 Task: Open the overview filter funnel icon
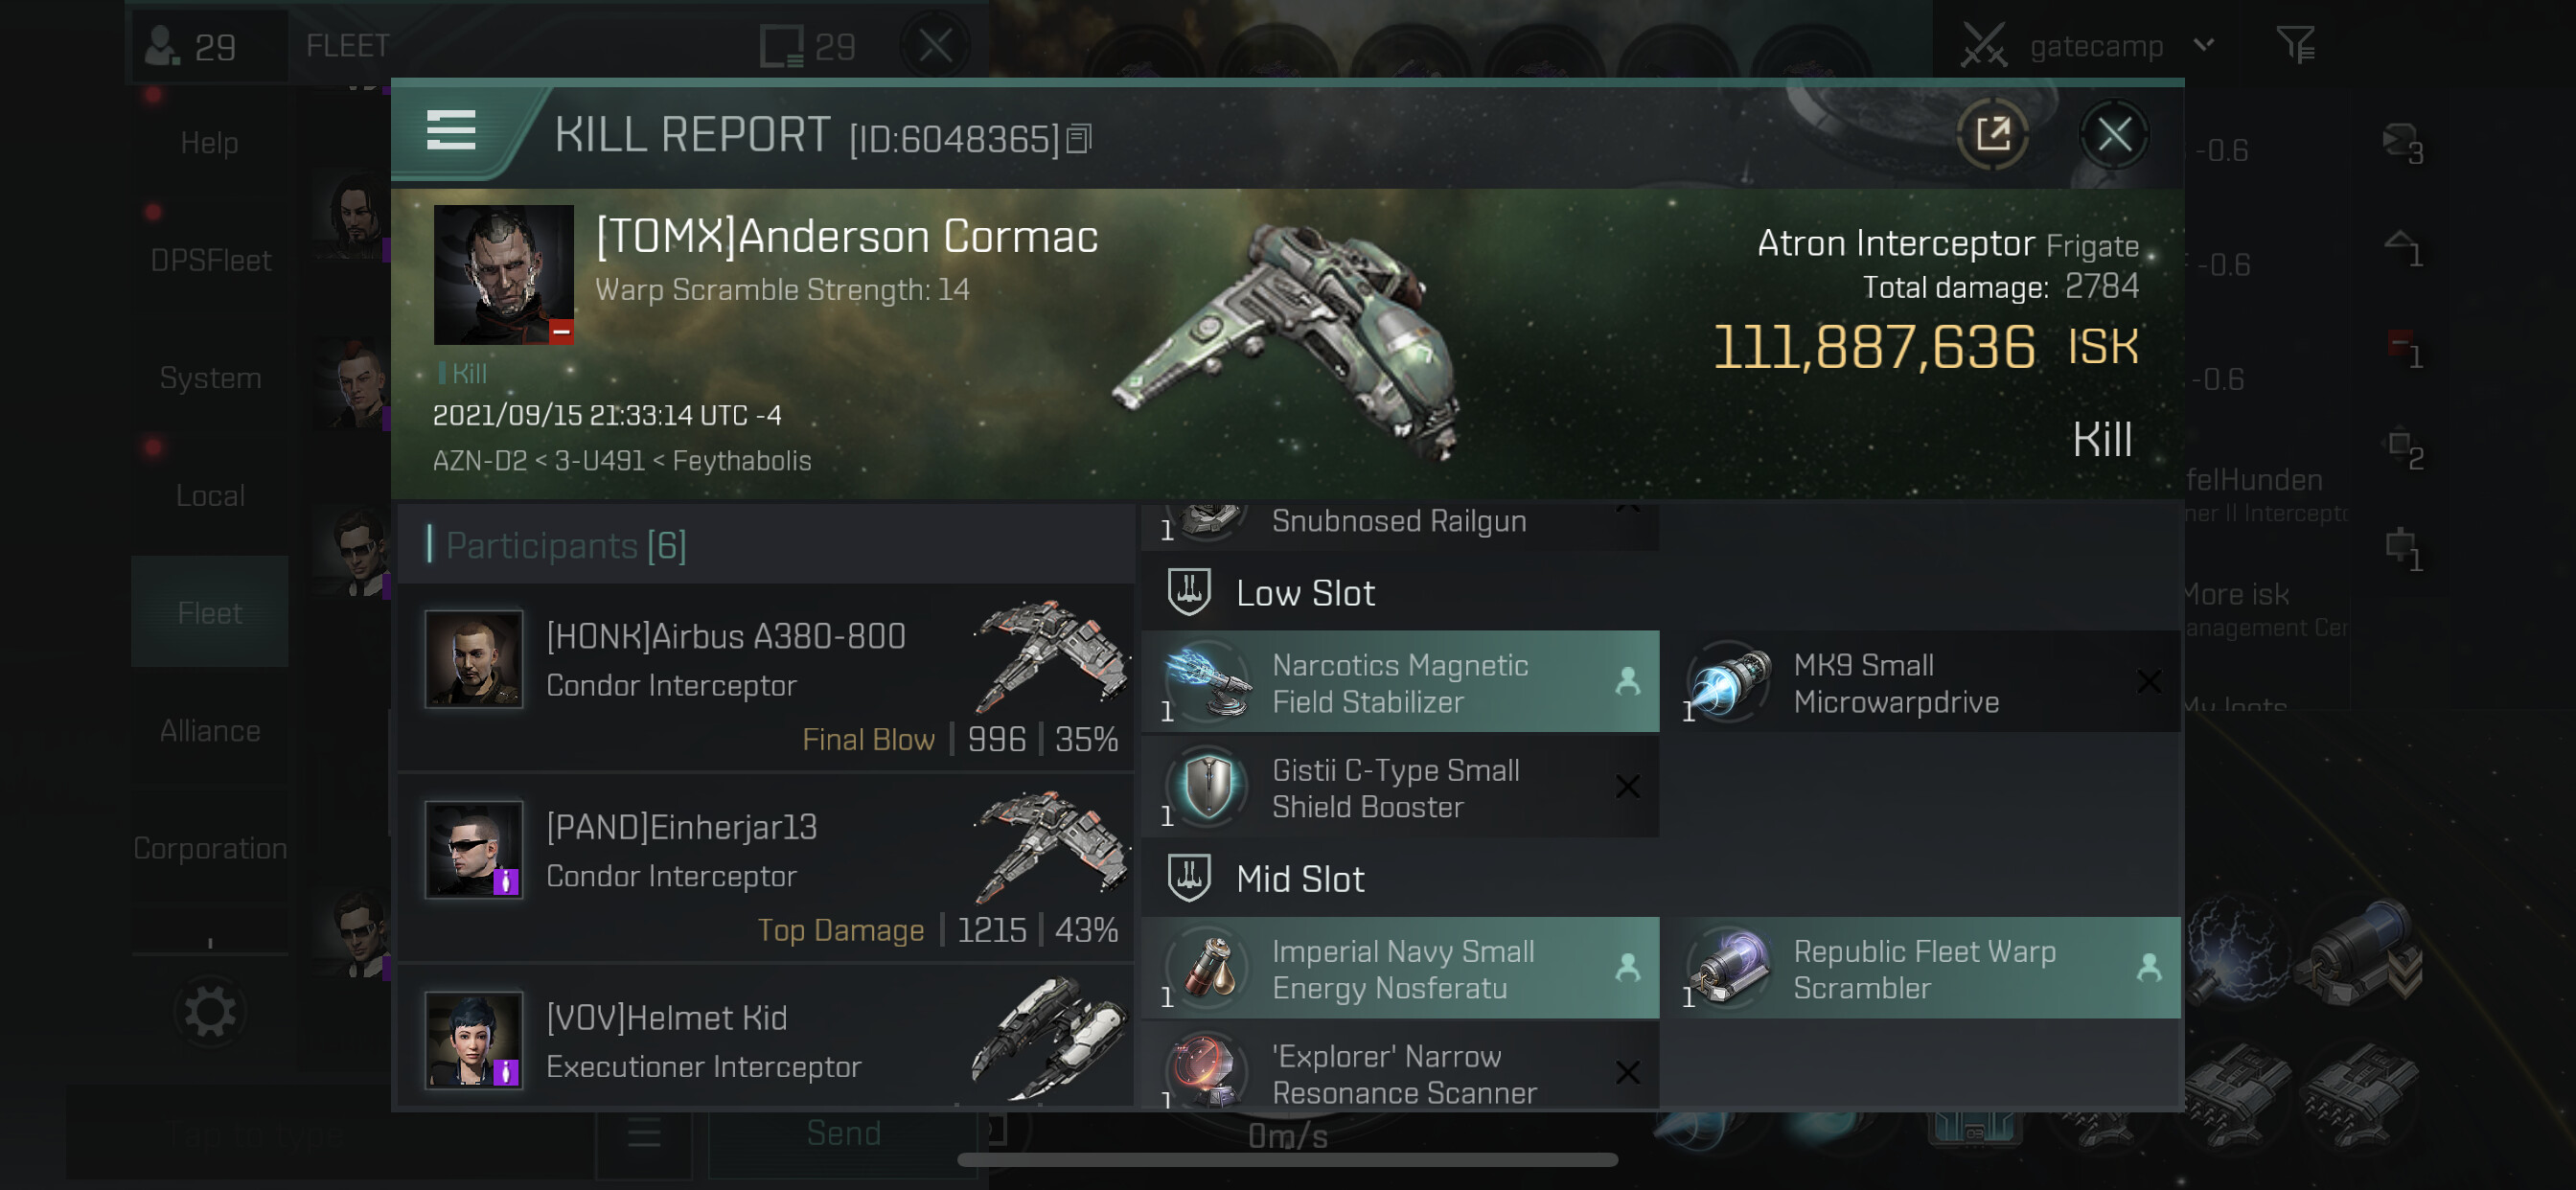point(2295,45)
